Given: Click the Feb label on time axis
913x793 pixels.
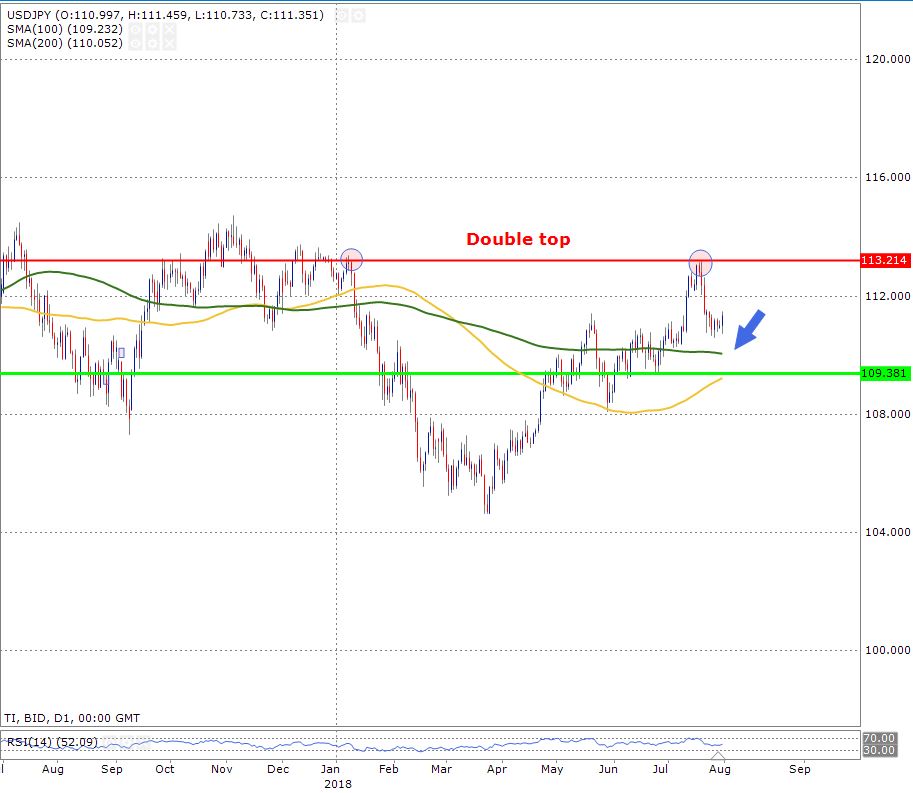Looking at the screenshot, I should pos(388,769).
